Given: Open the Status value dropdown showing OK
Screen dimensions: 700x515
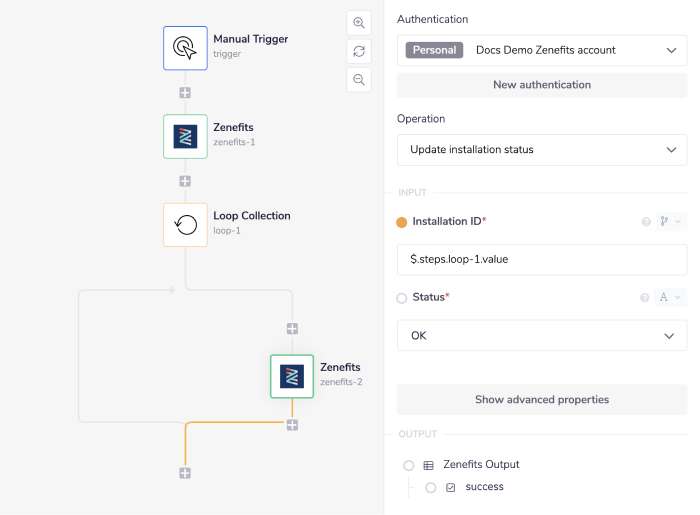Looking at the screenshot, I should (x=541, y=336).
